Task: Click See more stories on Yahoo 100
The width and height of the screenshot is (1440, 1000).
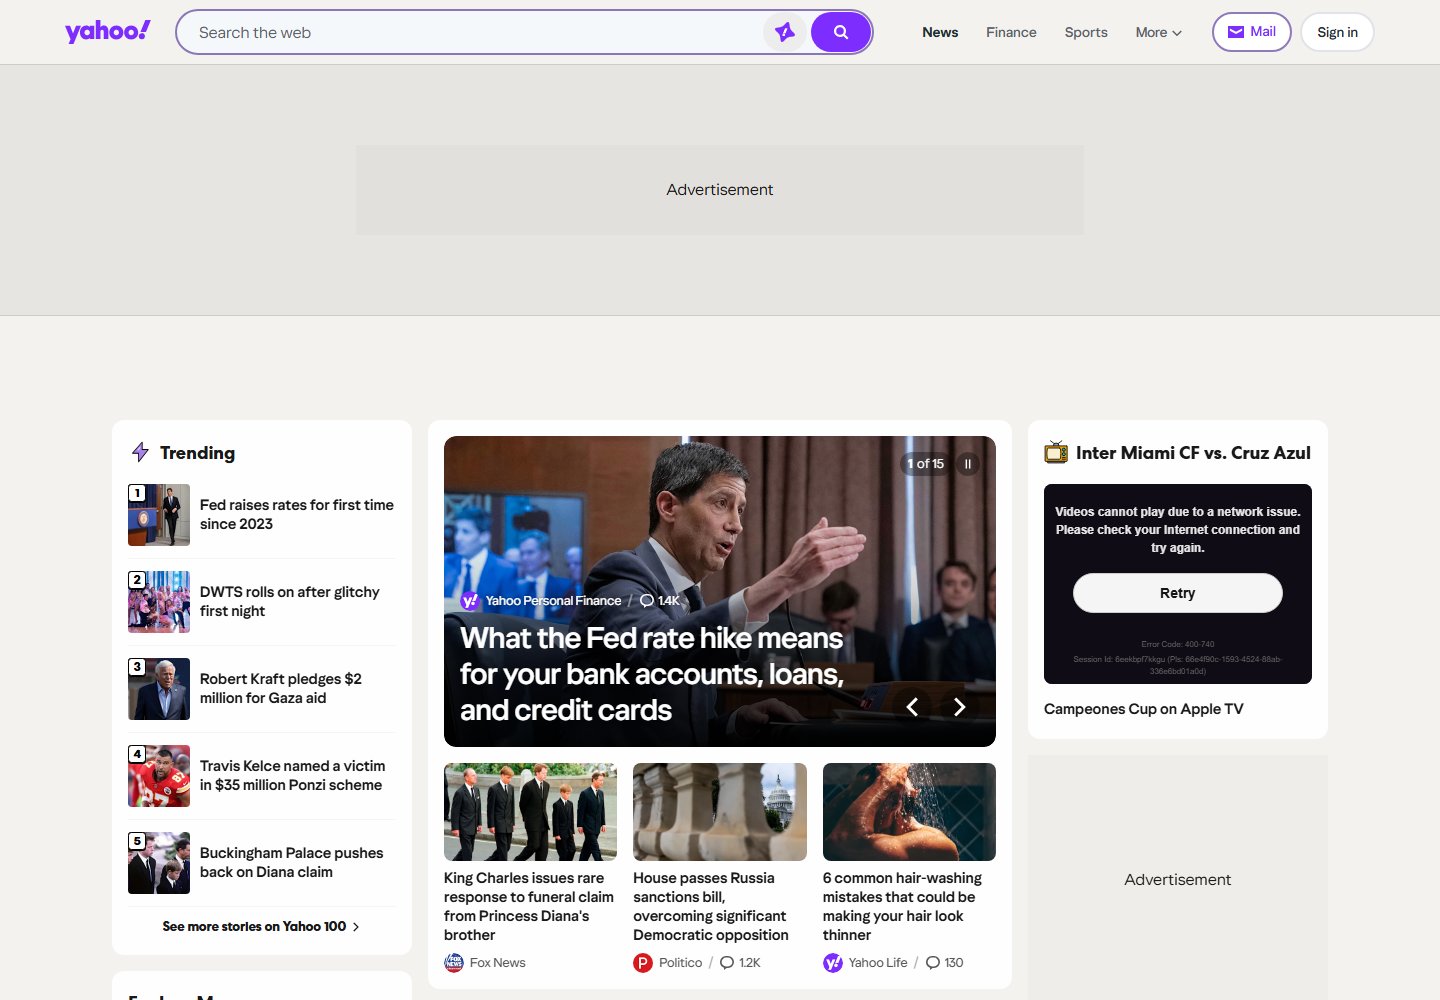Action: click(x=254, y=926)
